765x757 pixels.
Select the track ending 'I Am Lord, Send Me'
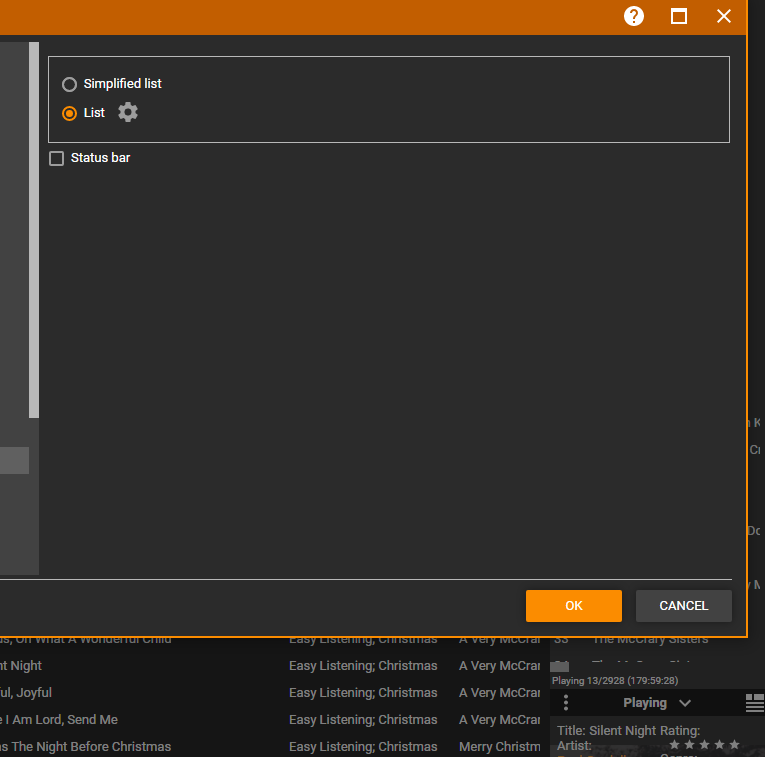point(60,720)
